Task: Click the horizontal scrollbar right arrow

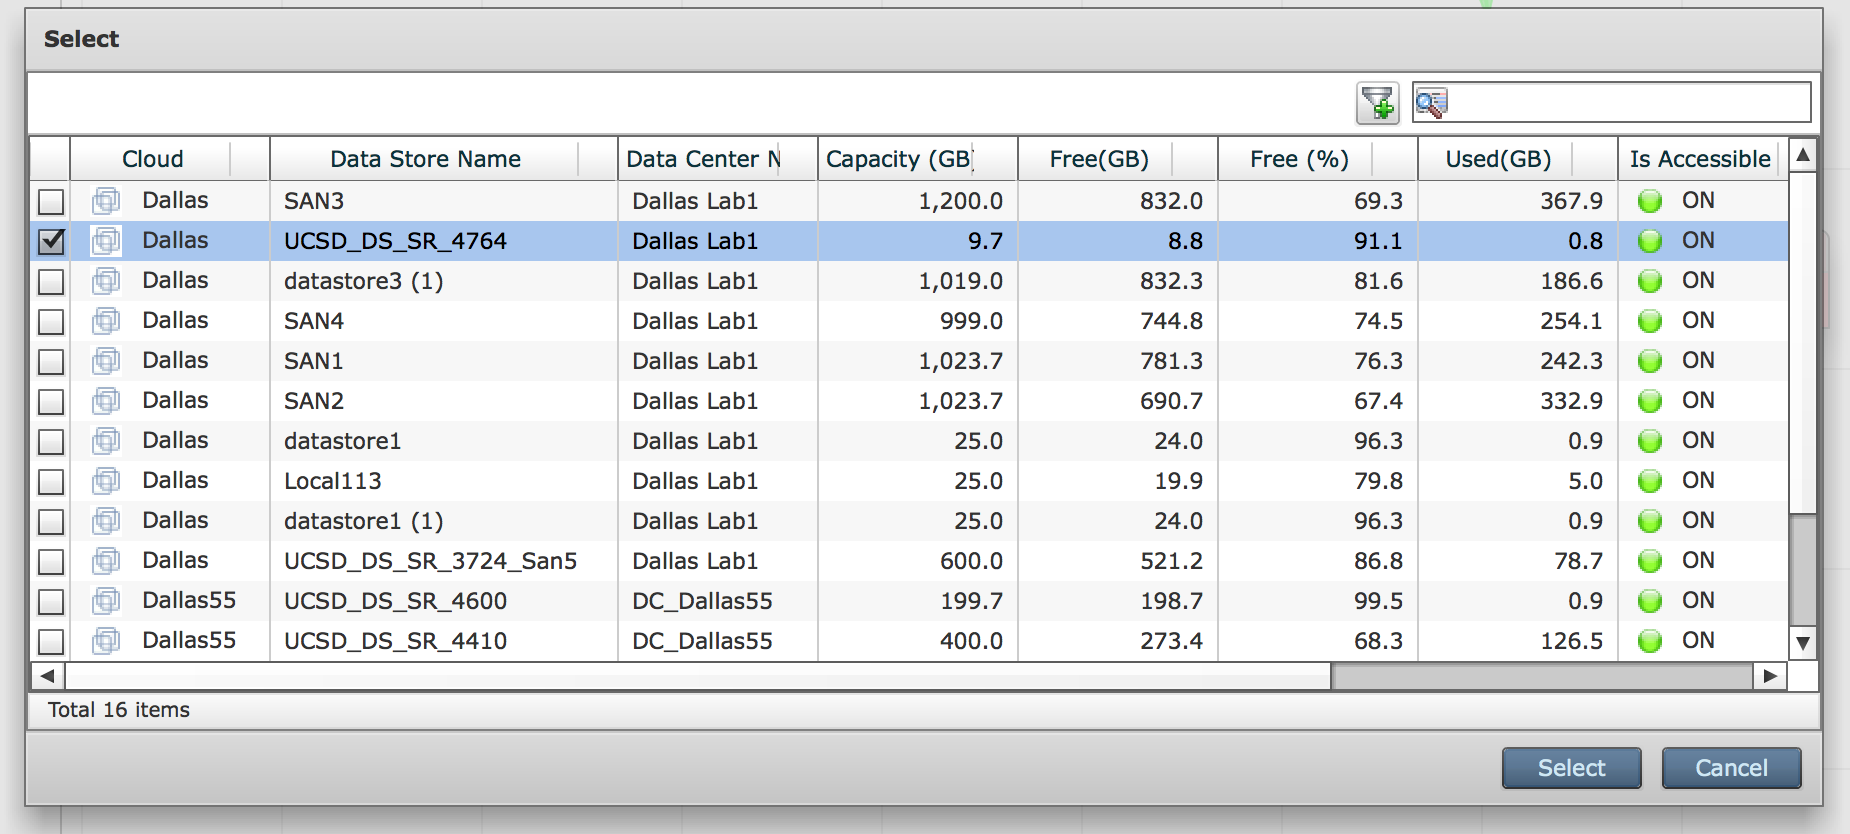Action: [x=1770, y=676]
